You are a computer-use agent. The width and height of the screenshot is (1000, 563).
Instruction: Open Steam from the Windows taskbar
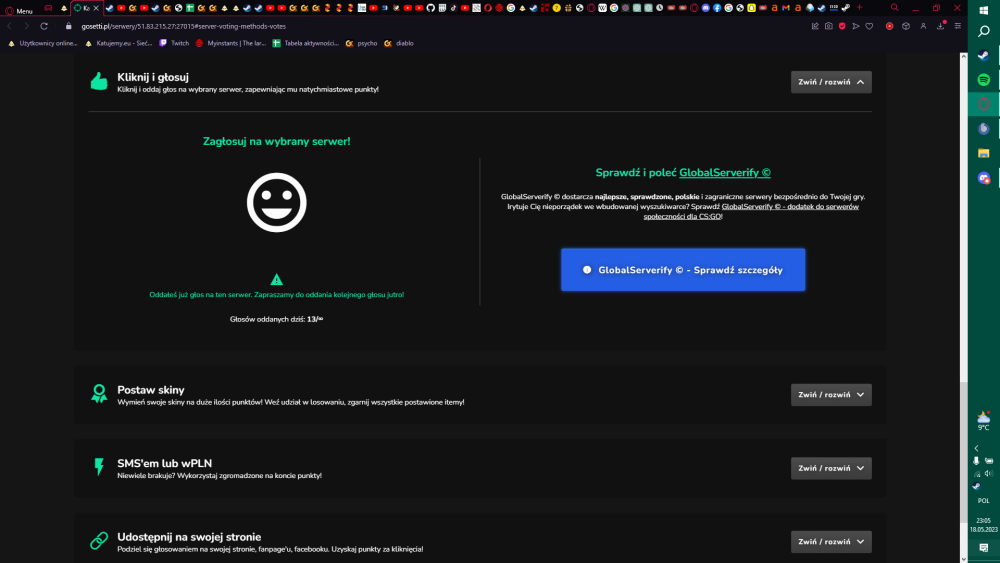(x=983, y=55)
